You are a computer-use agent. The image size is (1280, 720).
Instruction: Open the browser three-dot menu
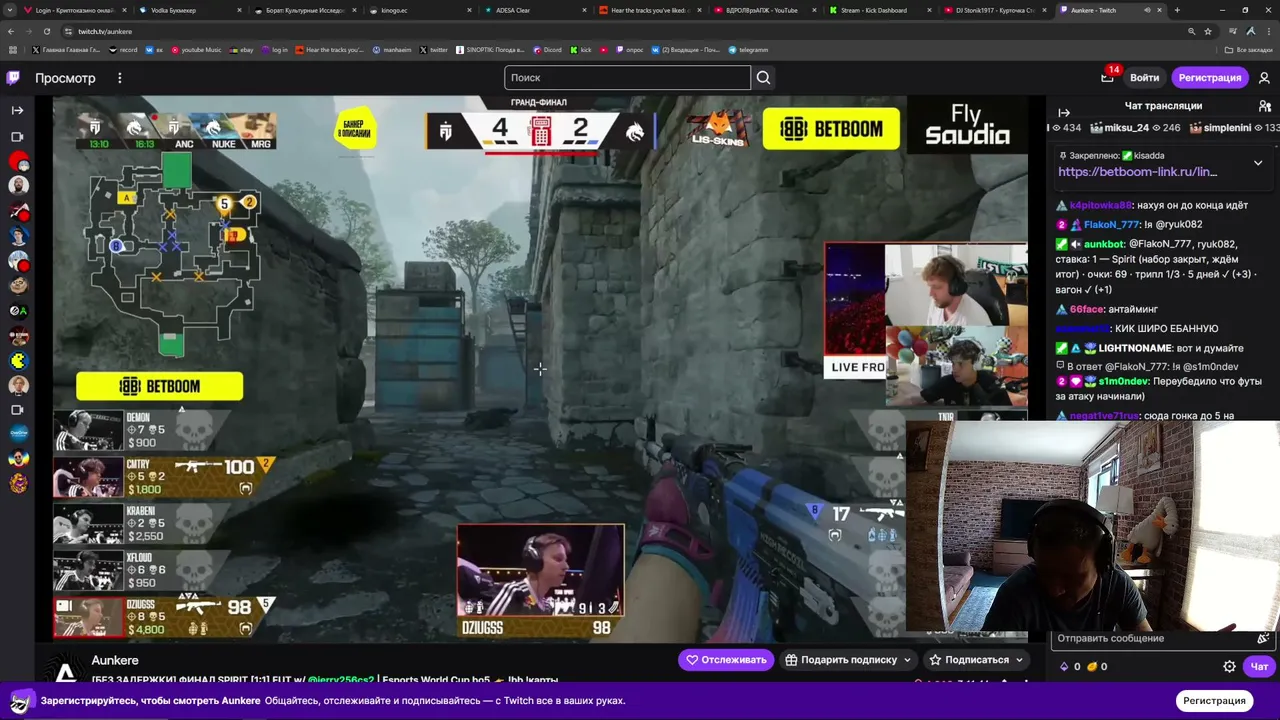[x=1269, y=31]
